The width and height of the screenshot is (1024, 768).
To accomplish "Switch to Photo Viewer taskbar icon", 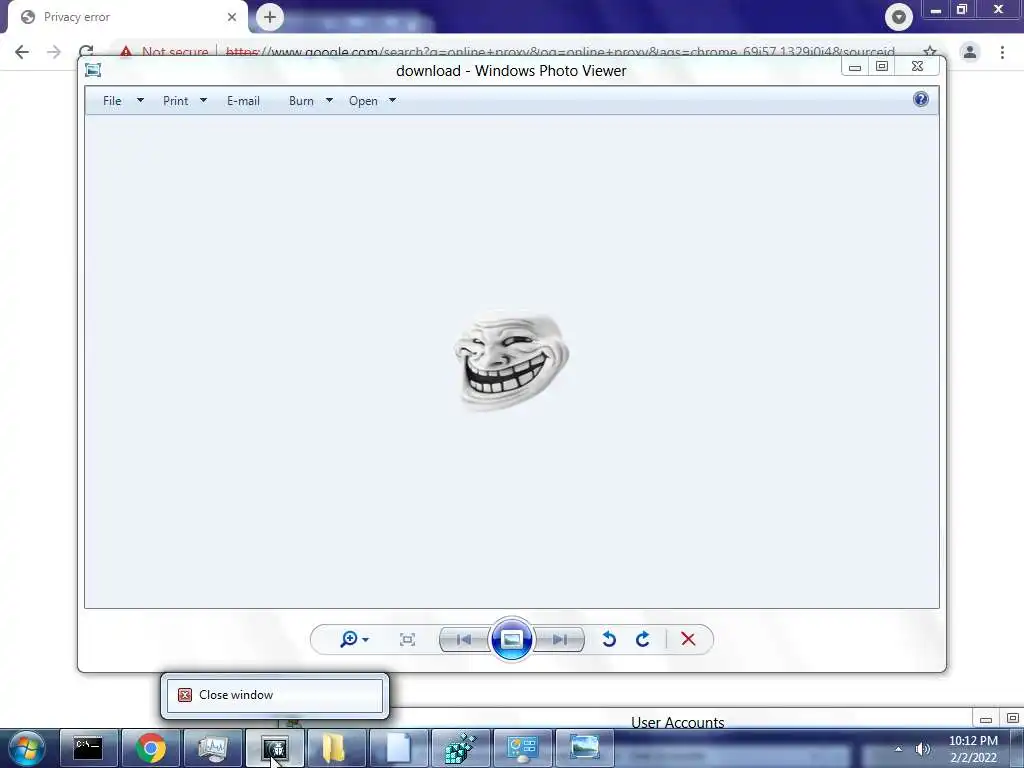I will pyautogui.click(x=584, y=748).
